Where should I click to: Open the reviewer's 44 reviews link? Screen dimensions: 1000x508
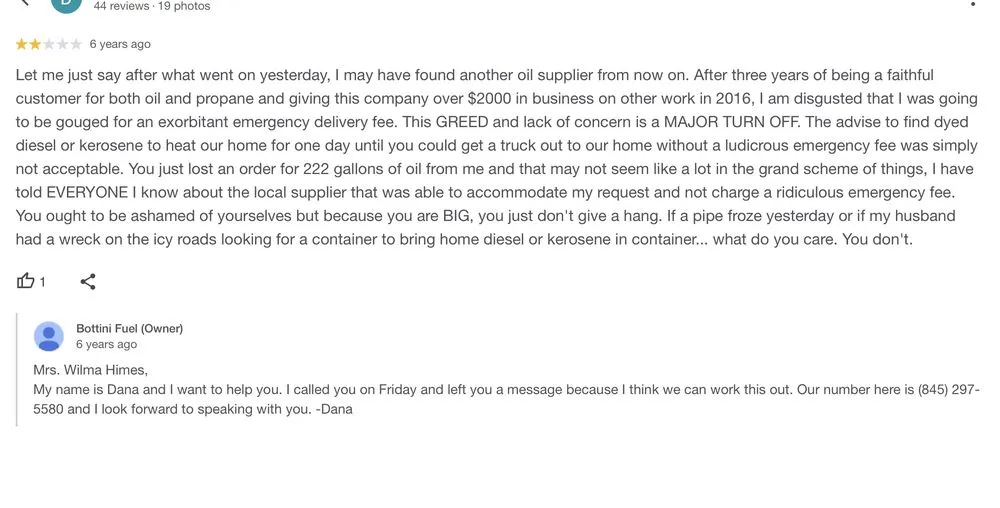coord(119,6)
